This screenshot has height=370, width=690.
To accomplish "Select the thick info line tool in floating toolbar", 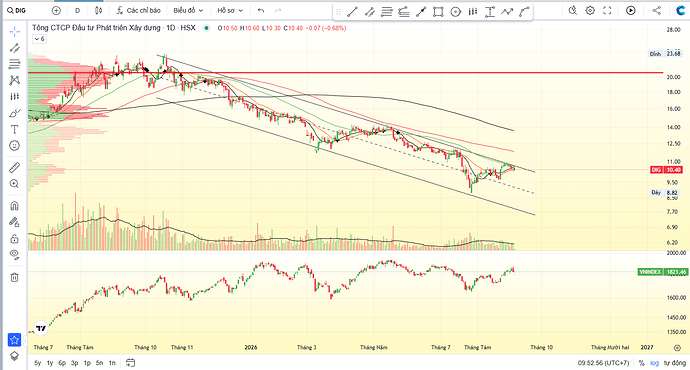I will coord(421,12).
